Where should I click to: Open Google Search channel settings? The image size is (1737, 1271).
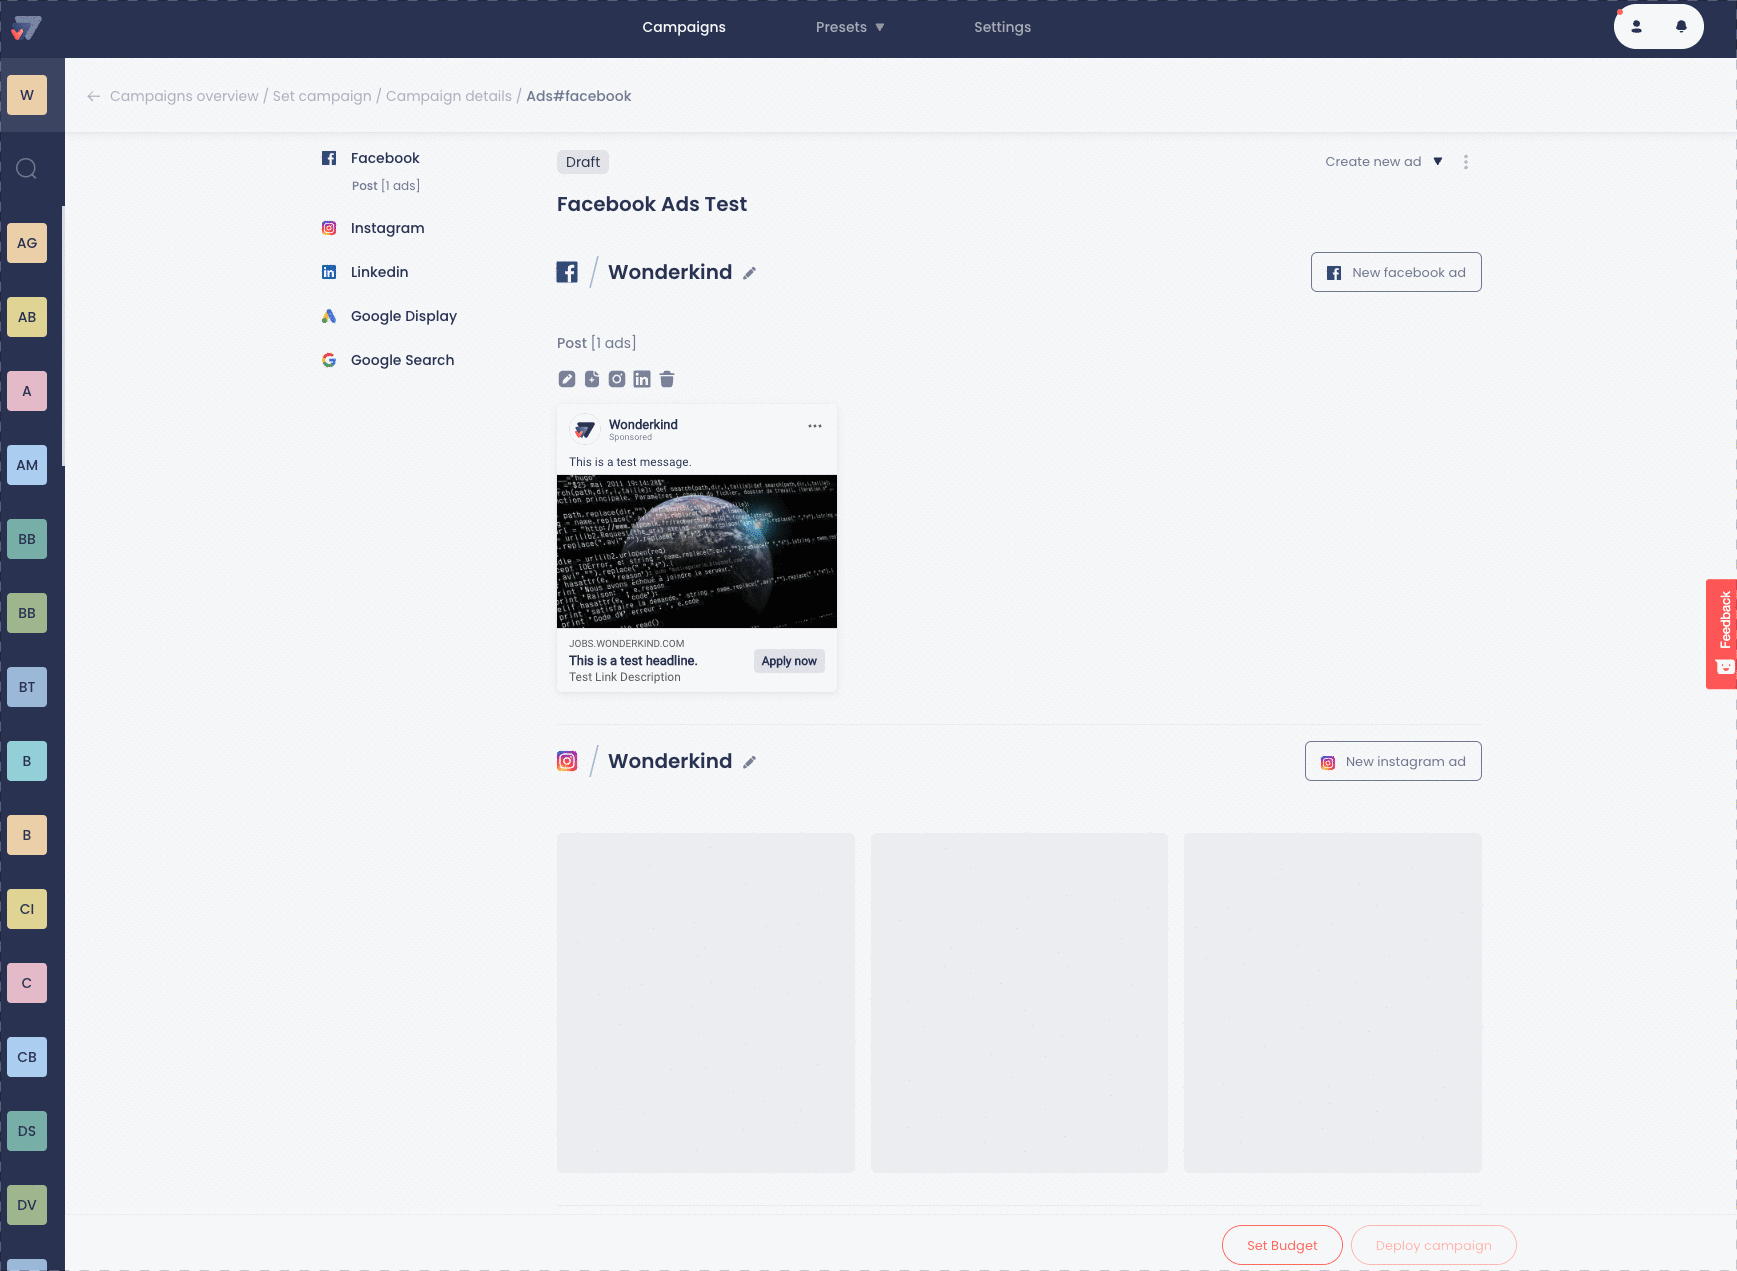(x=329, y=360)
